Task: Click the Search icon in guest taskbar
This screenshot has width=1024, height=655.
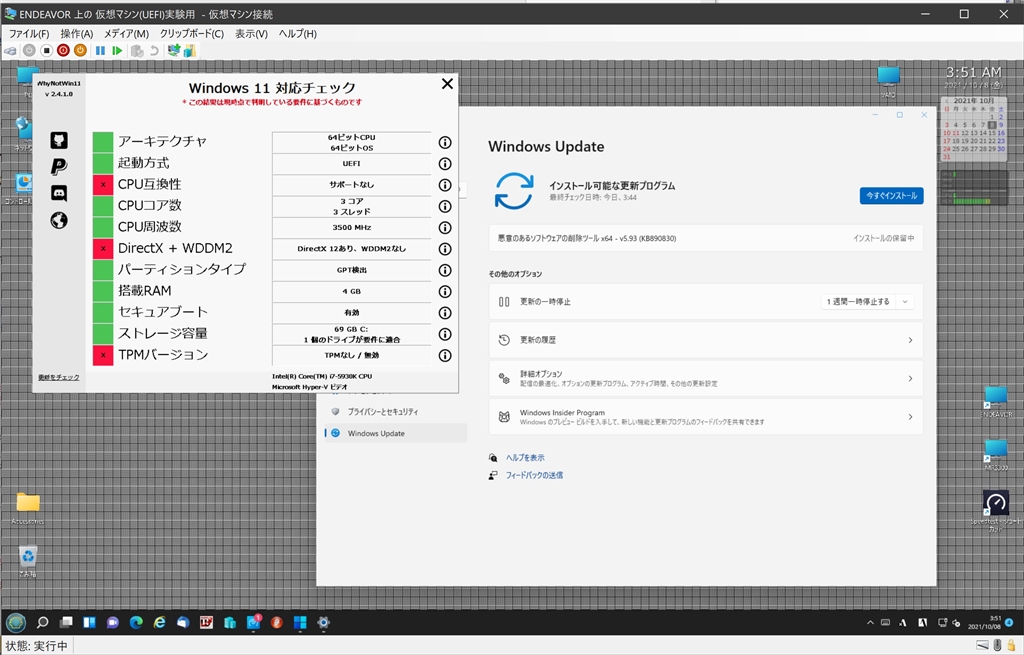Action: click(x=42, y=622)
